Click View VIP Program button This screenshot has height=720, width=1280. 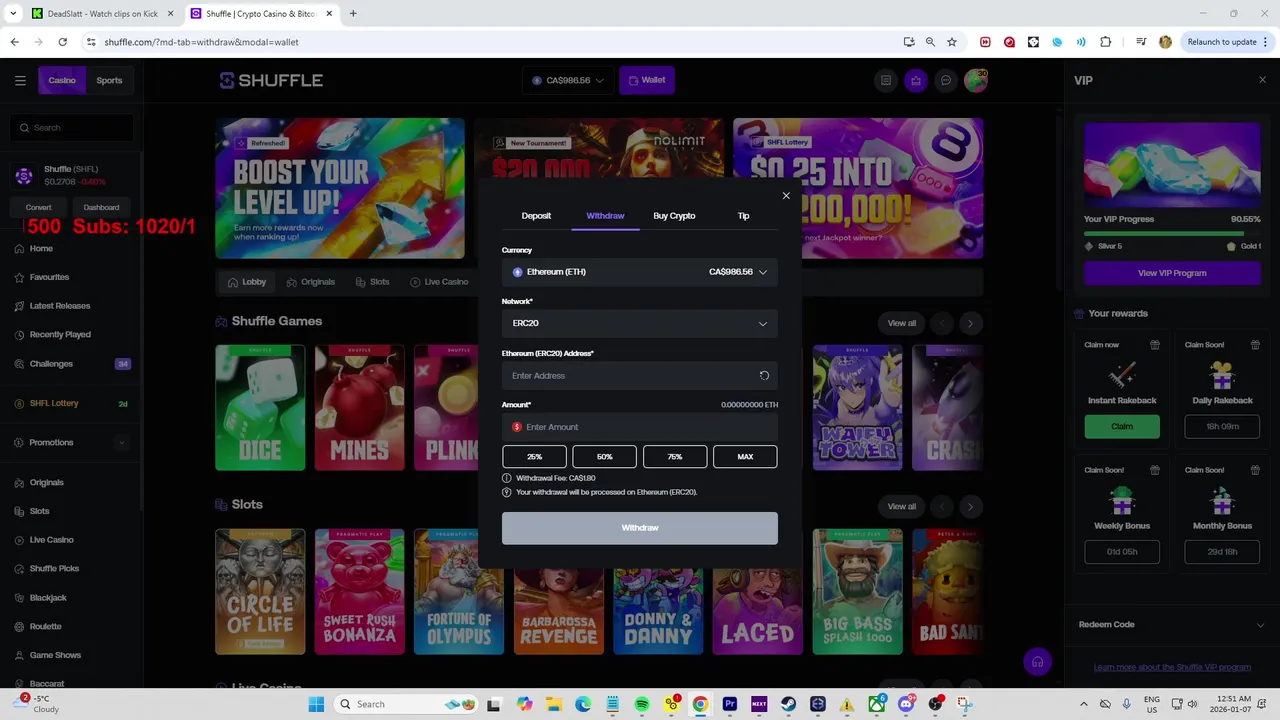point(1172,273)
